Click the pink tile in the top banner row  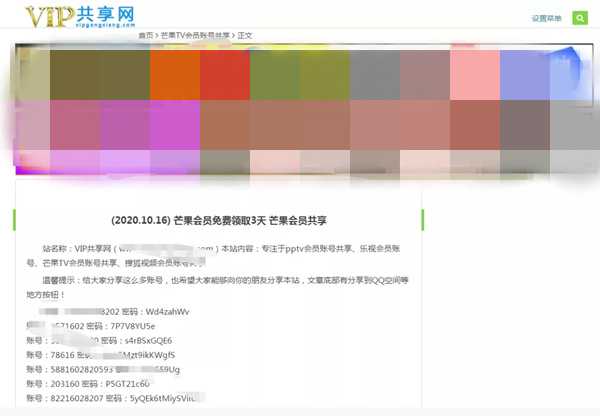(x=474, y=72)
